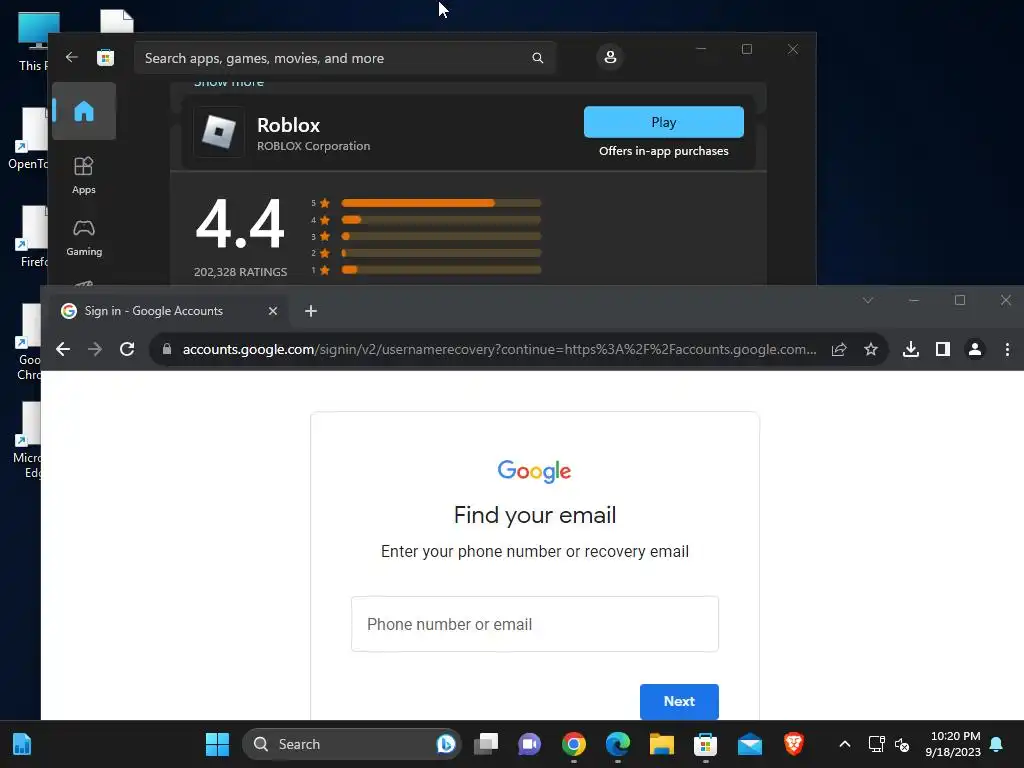
Task: View site information lock icon
Action: click(x=167, y=349)
